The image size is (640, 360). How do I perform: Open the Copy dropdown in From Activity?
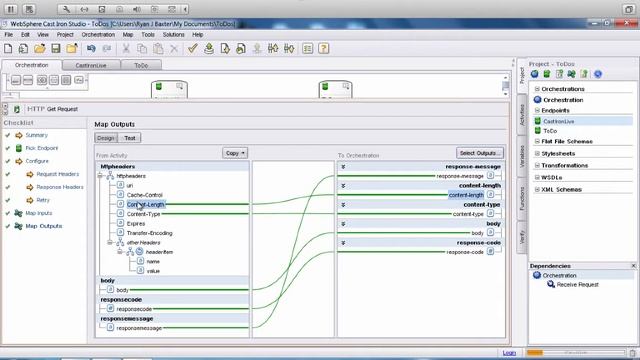[x=235, y=153]
